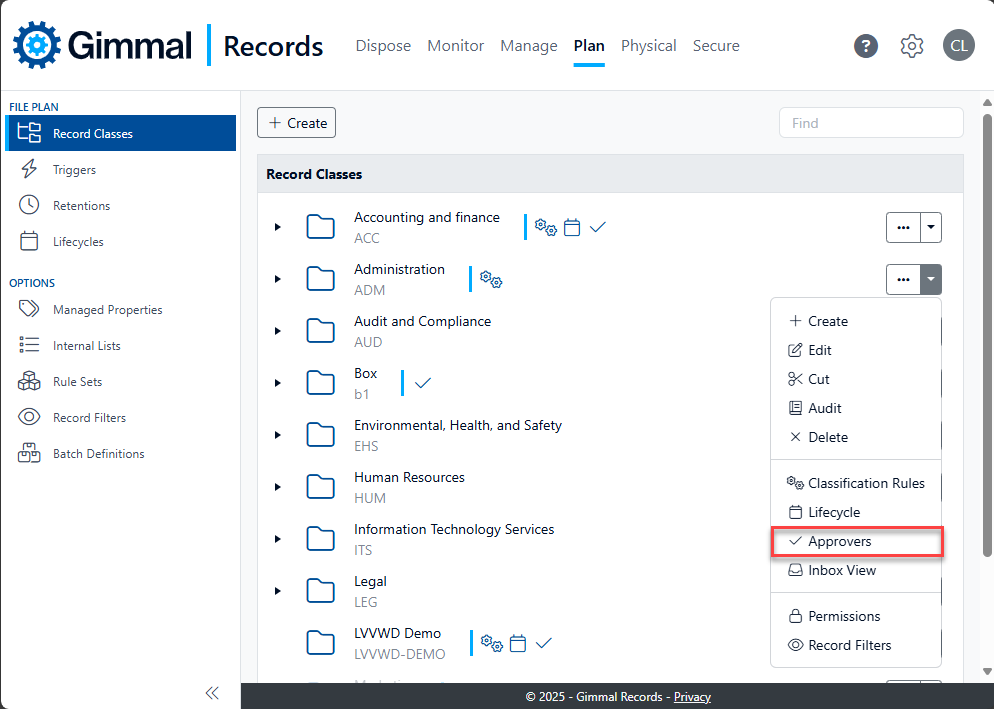Open the help question mark icon

[866, 46]
